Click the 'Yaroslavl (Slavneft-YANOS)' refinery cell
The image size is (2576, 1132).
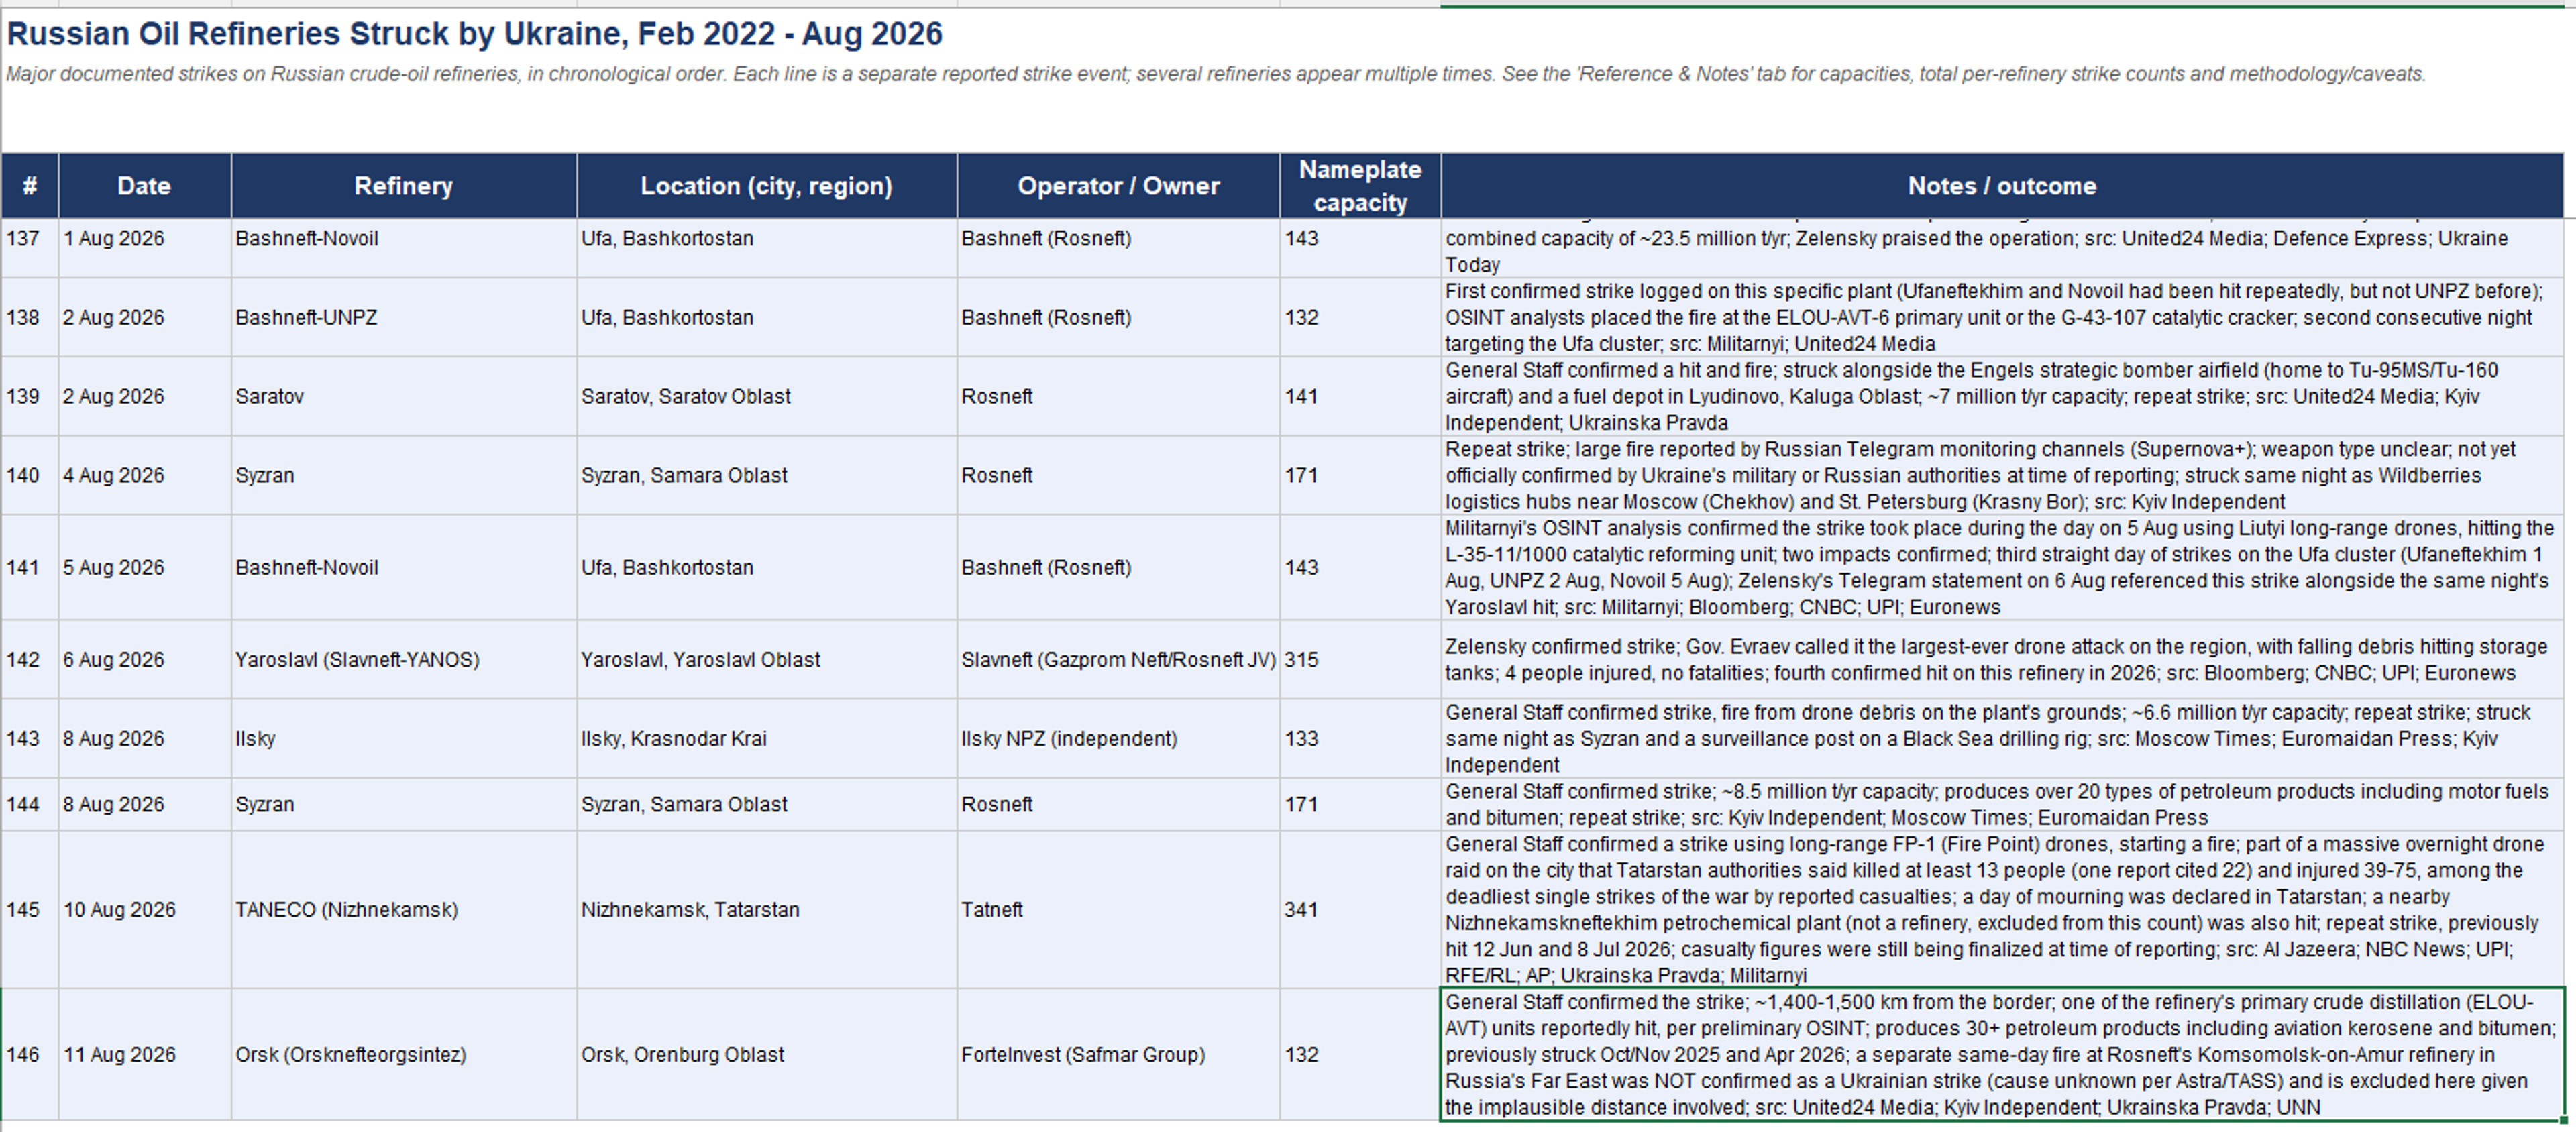point(404,660)
